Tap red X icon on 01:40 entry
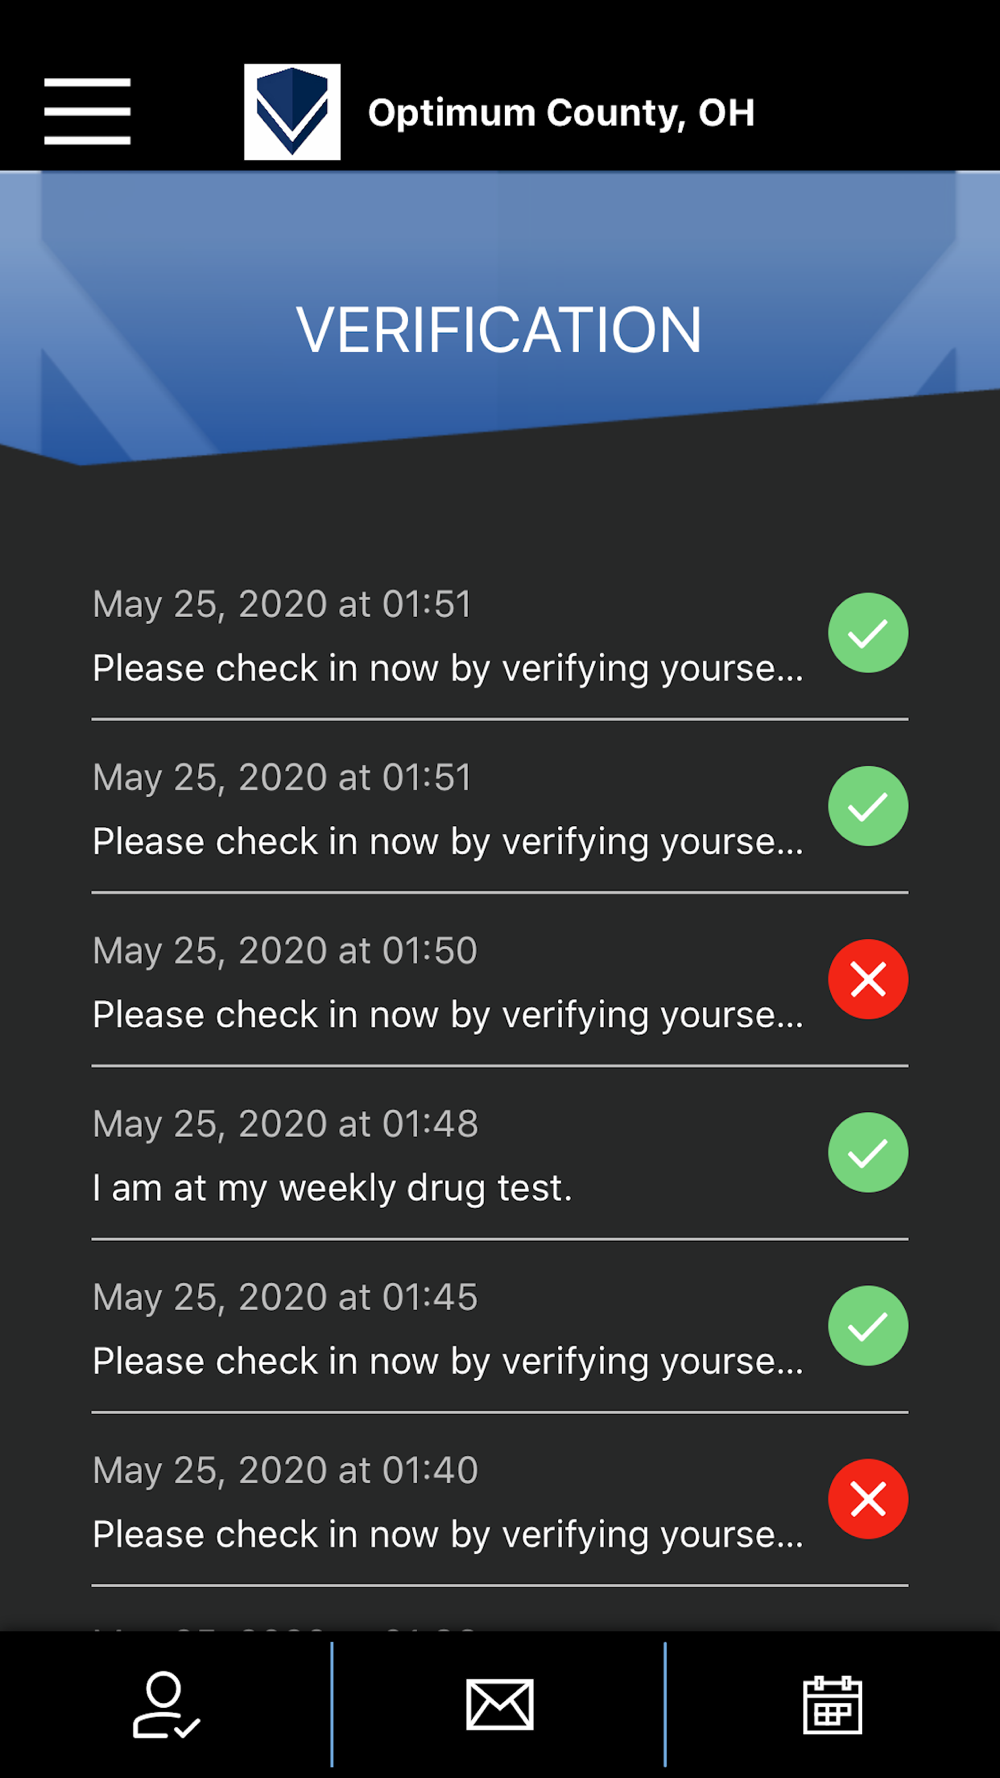 [868, 1499]
